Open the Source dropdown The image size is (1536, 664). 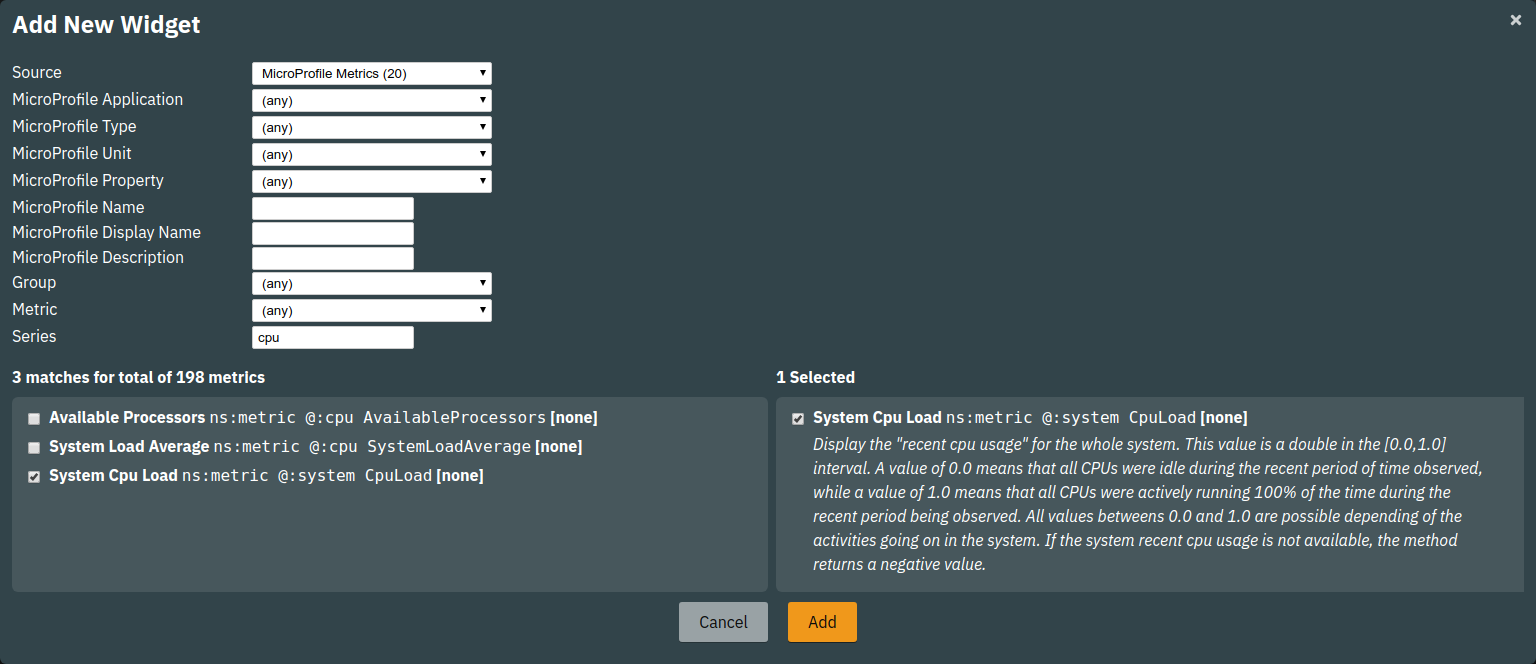[371, 73]
